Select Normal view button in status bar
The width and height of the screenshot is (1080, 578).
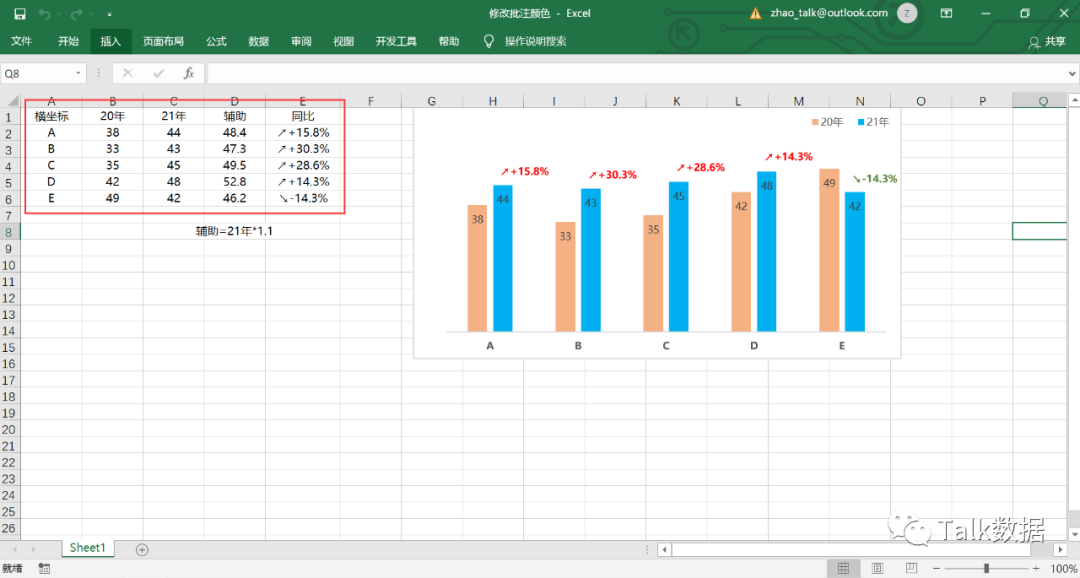click(843, 568)
